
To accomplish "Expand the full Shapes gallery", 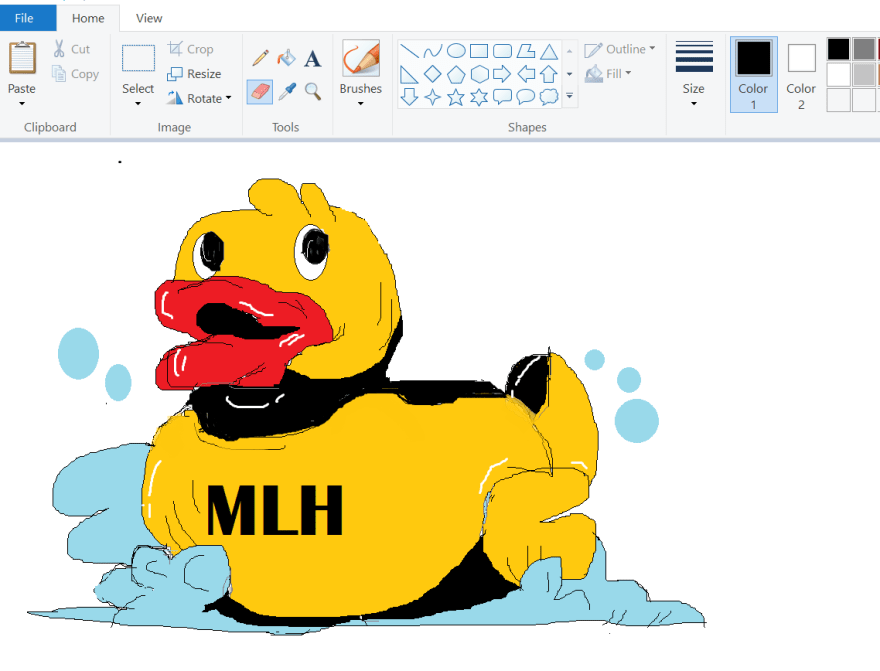I will (570, 96).
